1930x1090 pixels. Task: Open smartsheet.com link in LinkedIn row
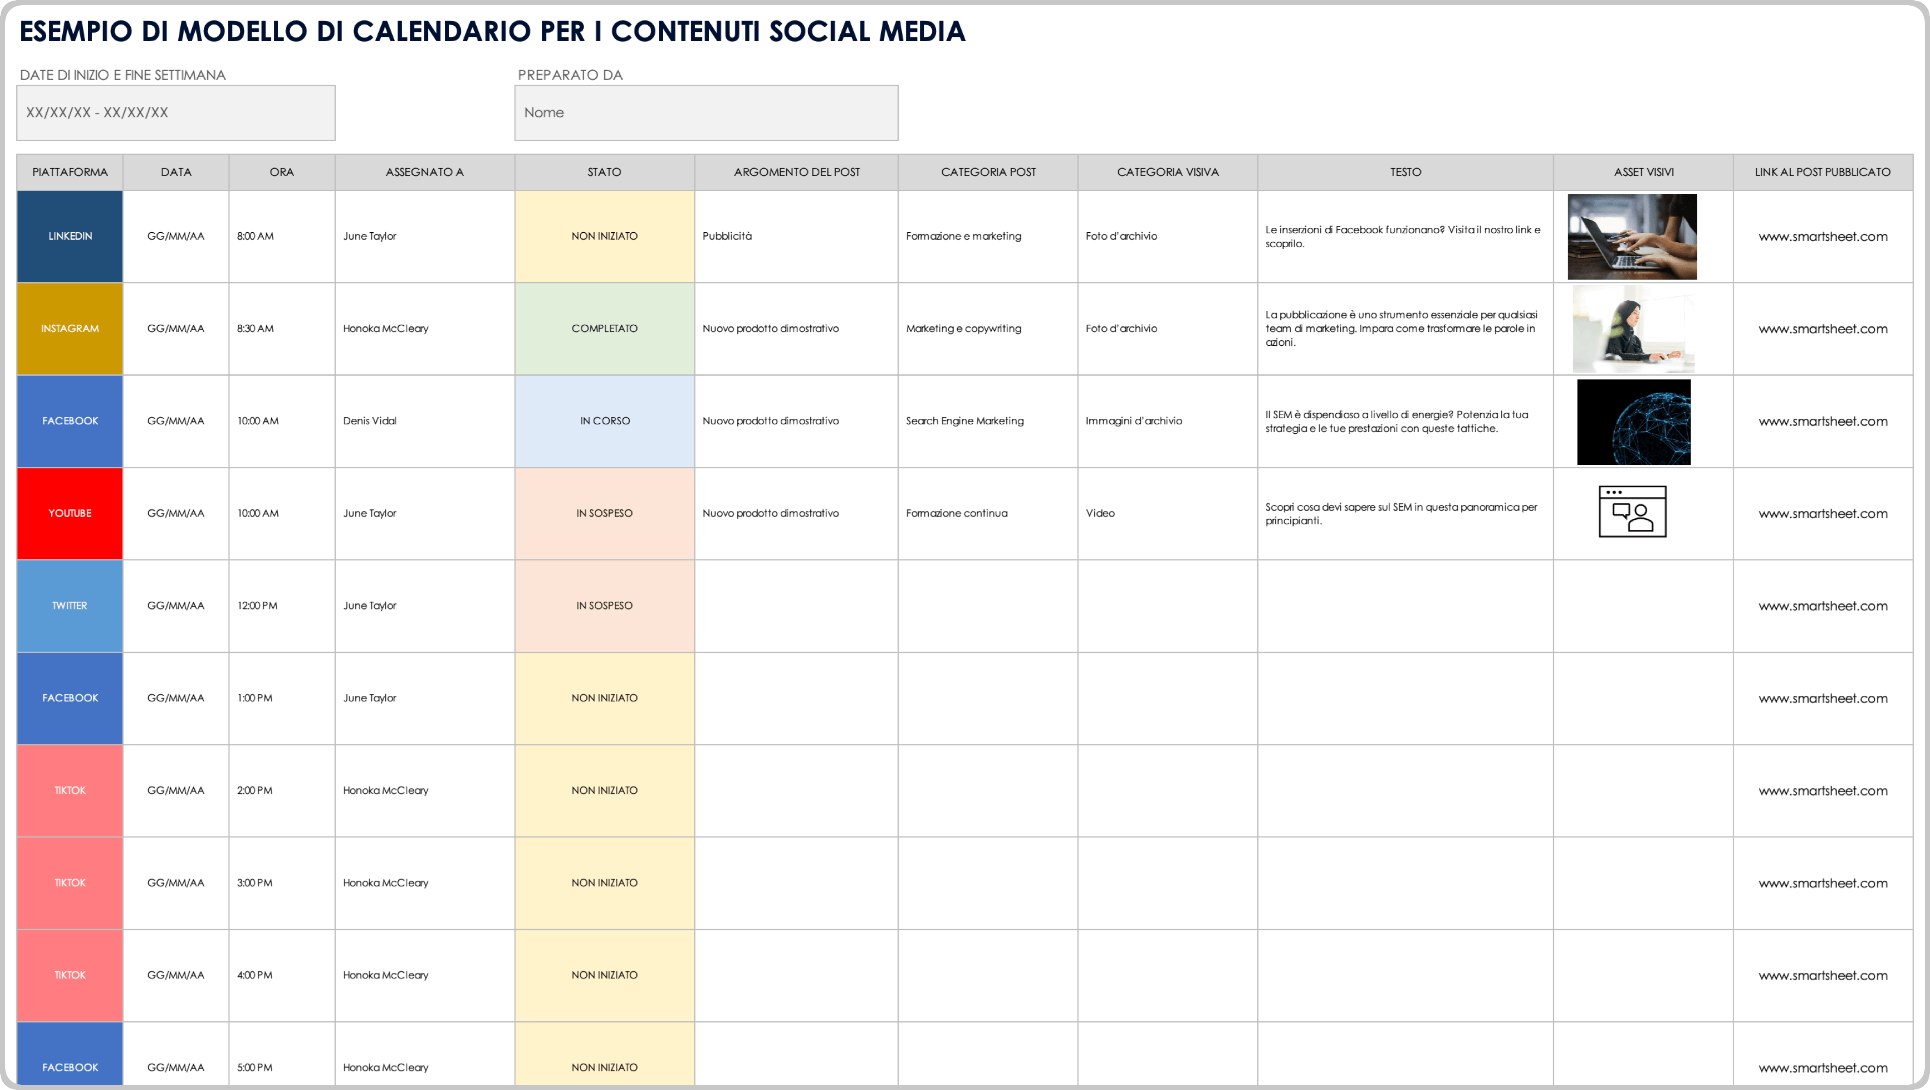click(1823, 237)
